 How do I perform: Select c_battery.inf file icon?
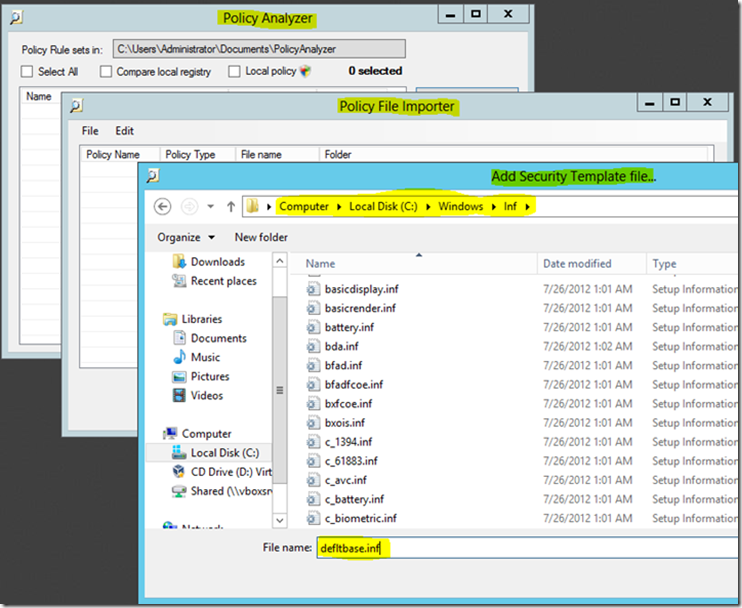point(312,499)
